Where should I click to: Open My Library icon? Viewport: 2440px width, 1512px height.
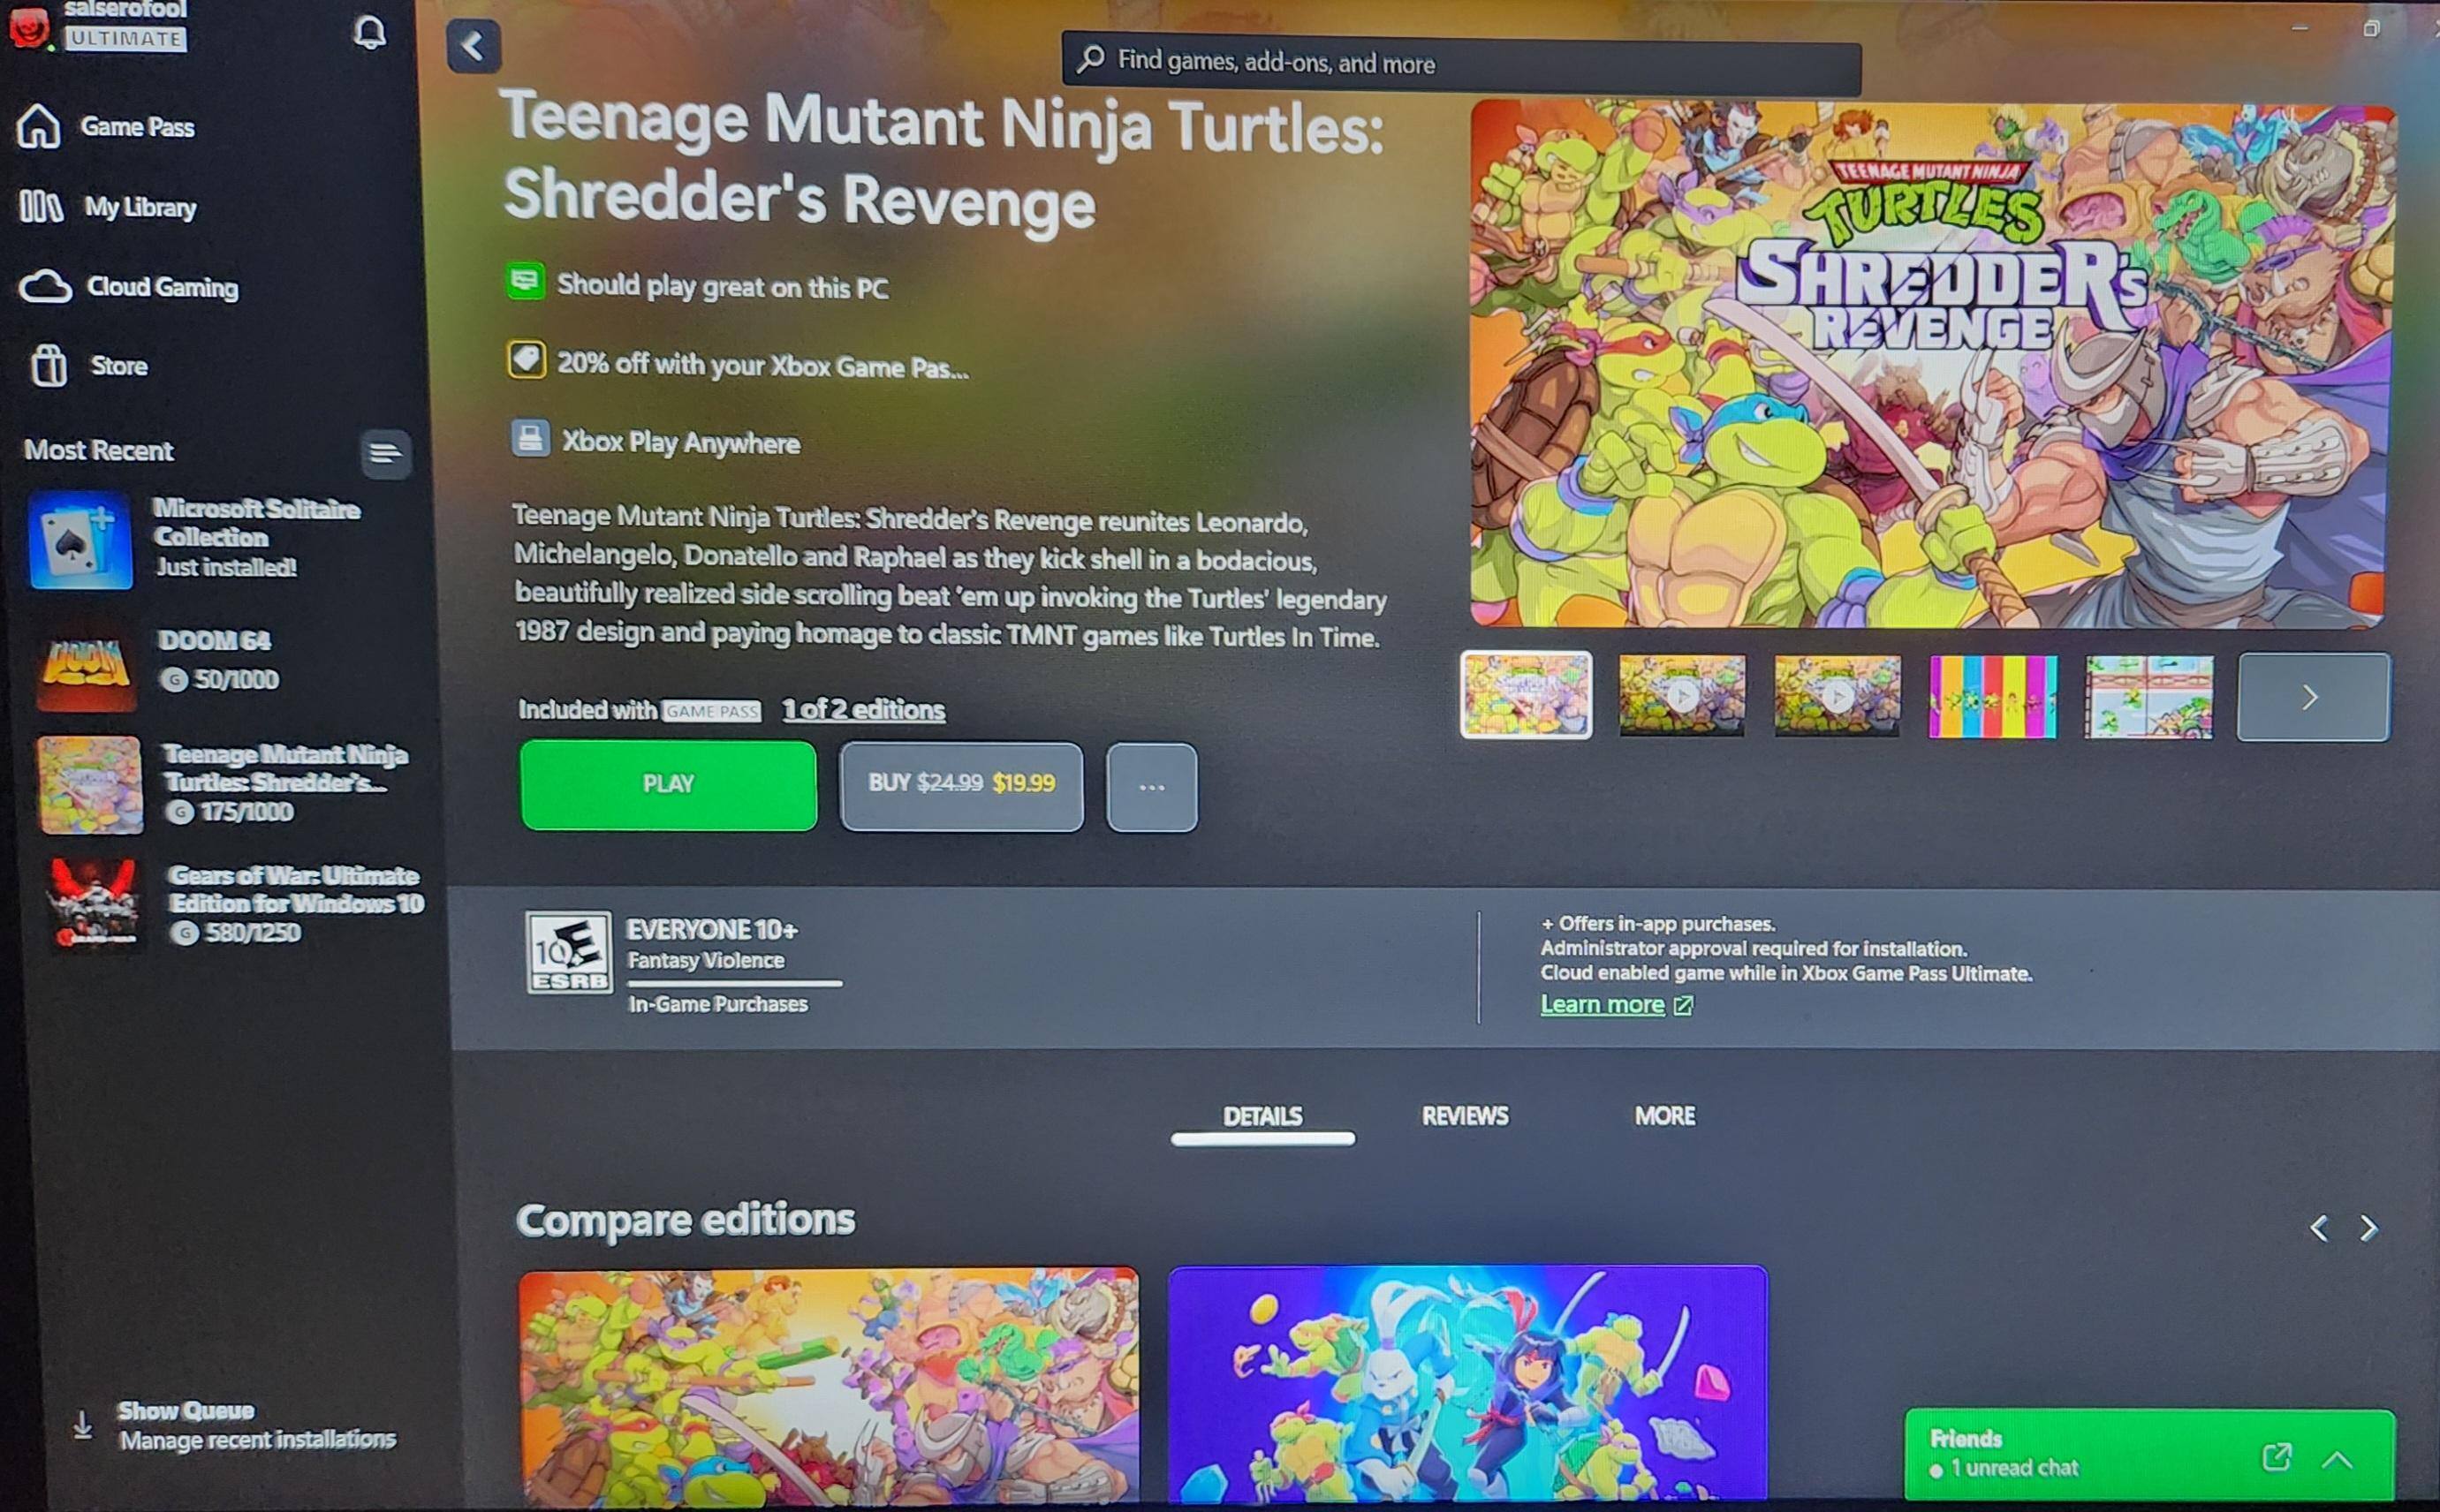(41, 206)
